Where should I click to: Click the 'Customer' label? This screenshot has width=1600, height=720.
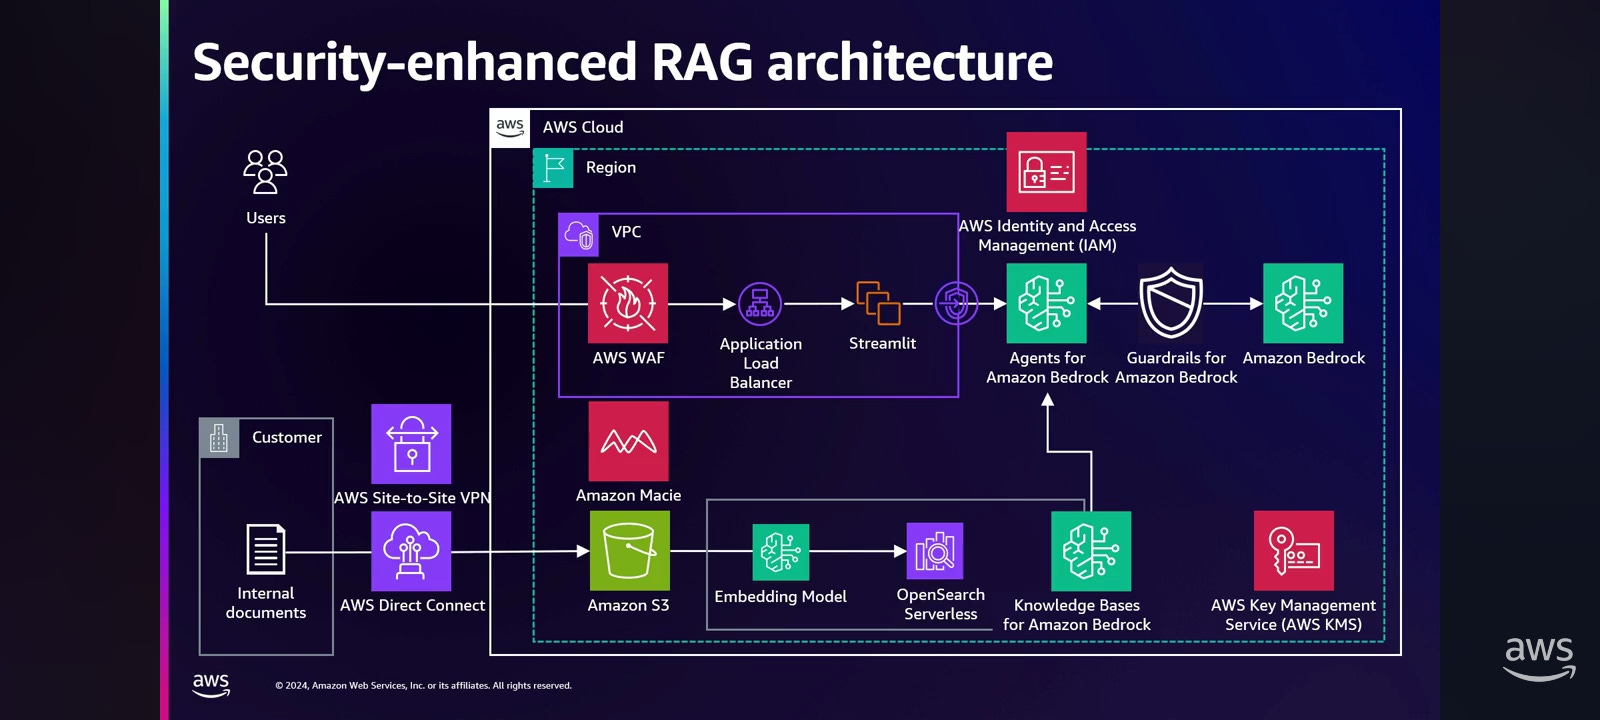pos(287,438)
